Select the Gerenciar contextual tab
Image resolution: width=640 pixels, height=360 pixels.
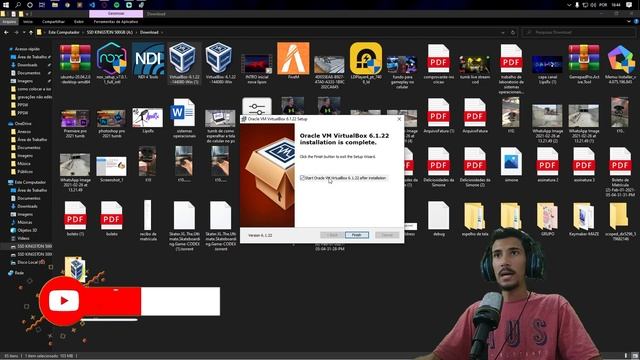pos(116,14)
